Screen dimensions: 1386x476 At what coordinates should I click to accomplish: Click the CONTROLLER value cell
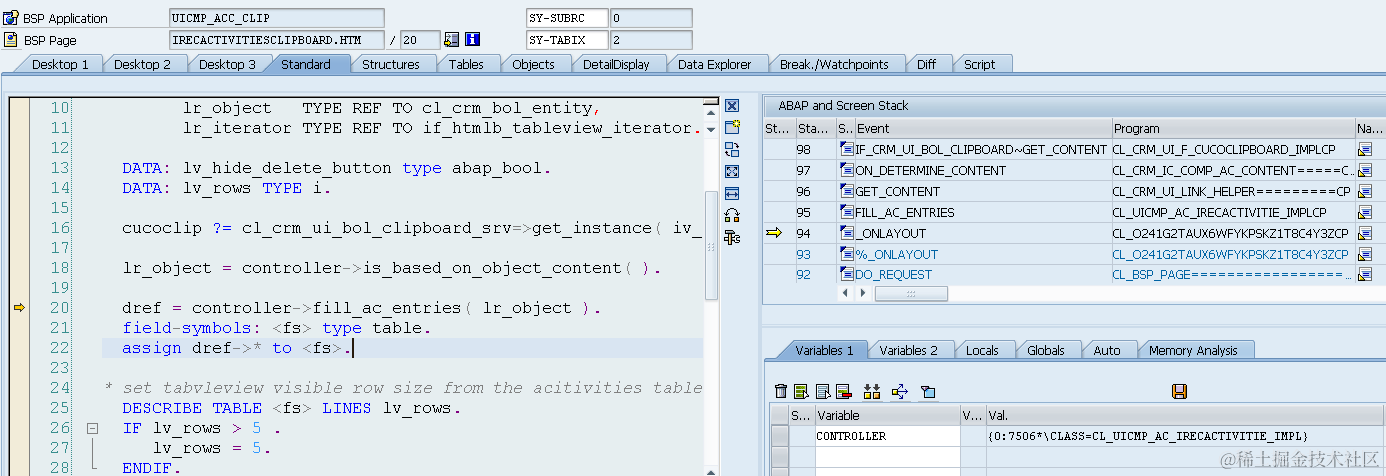pos(1185,436)
